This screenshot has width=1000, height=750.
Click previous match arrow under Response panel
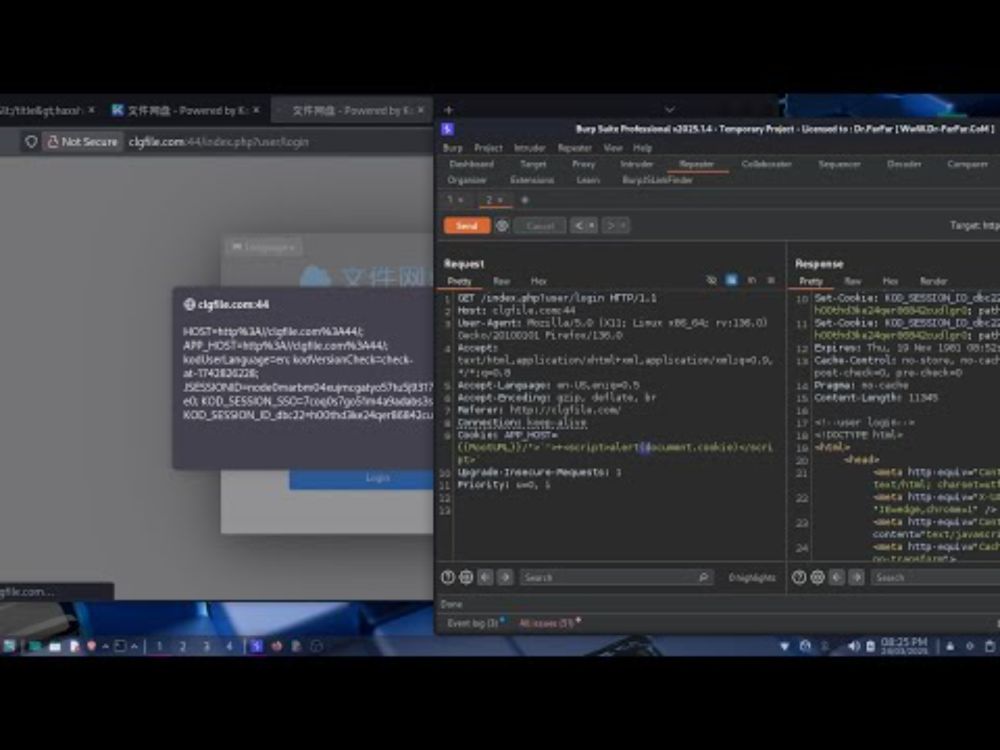point(837,577)
